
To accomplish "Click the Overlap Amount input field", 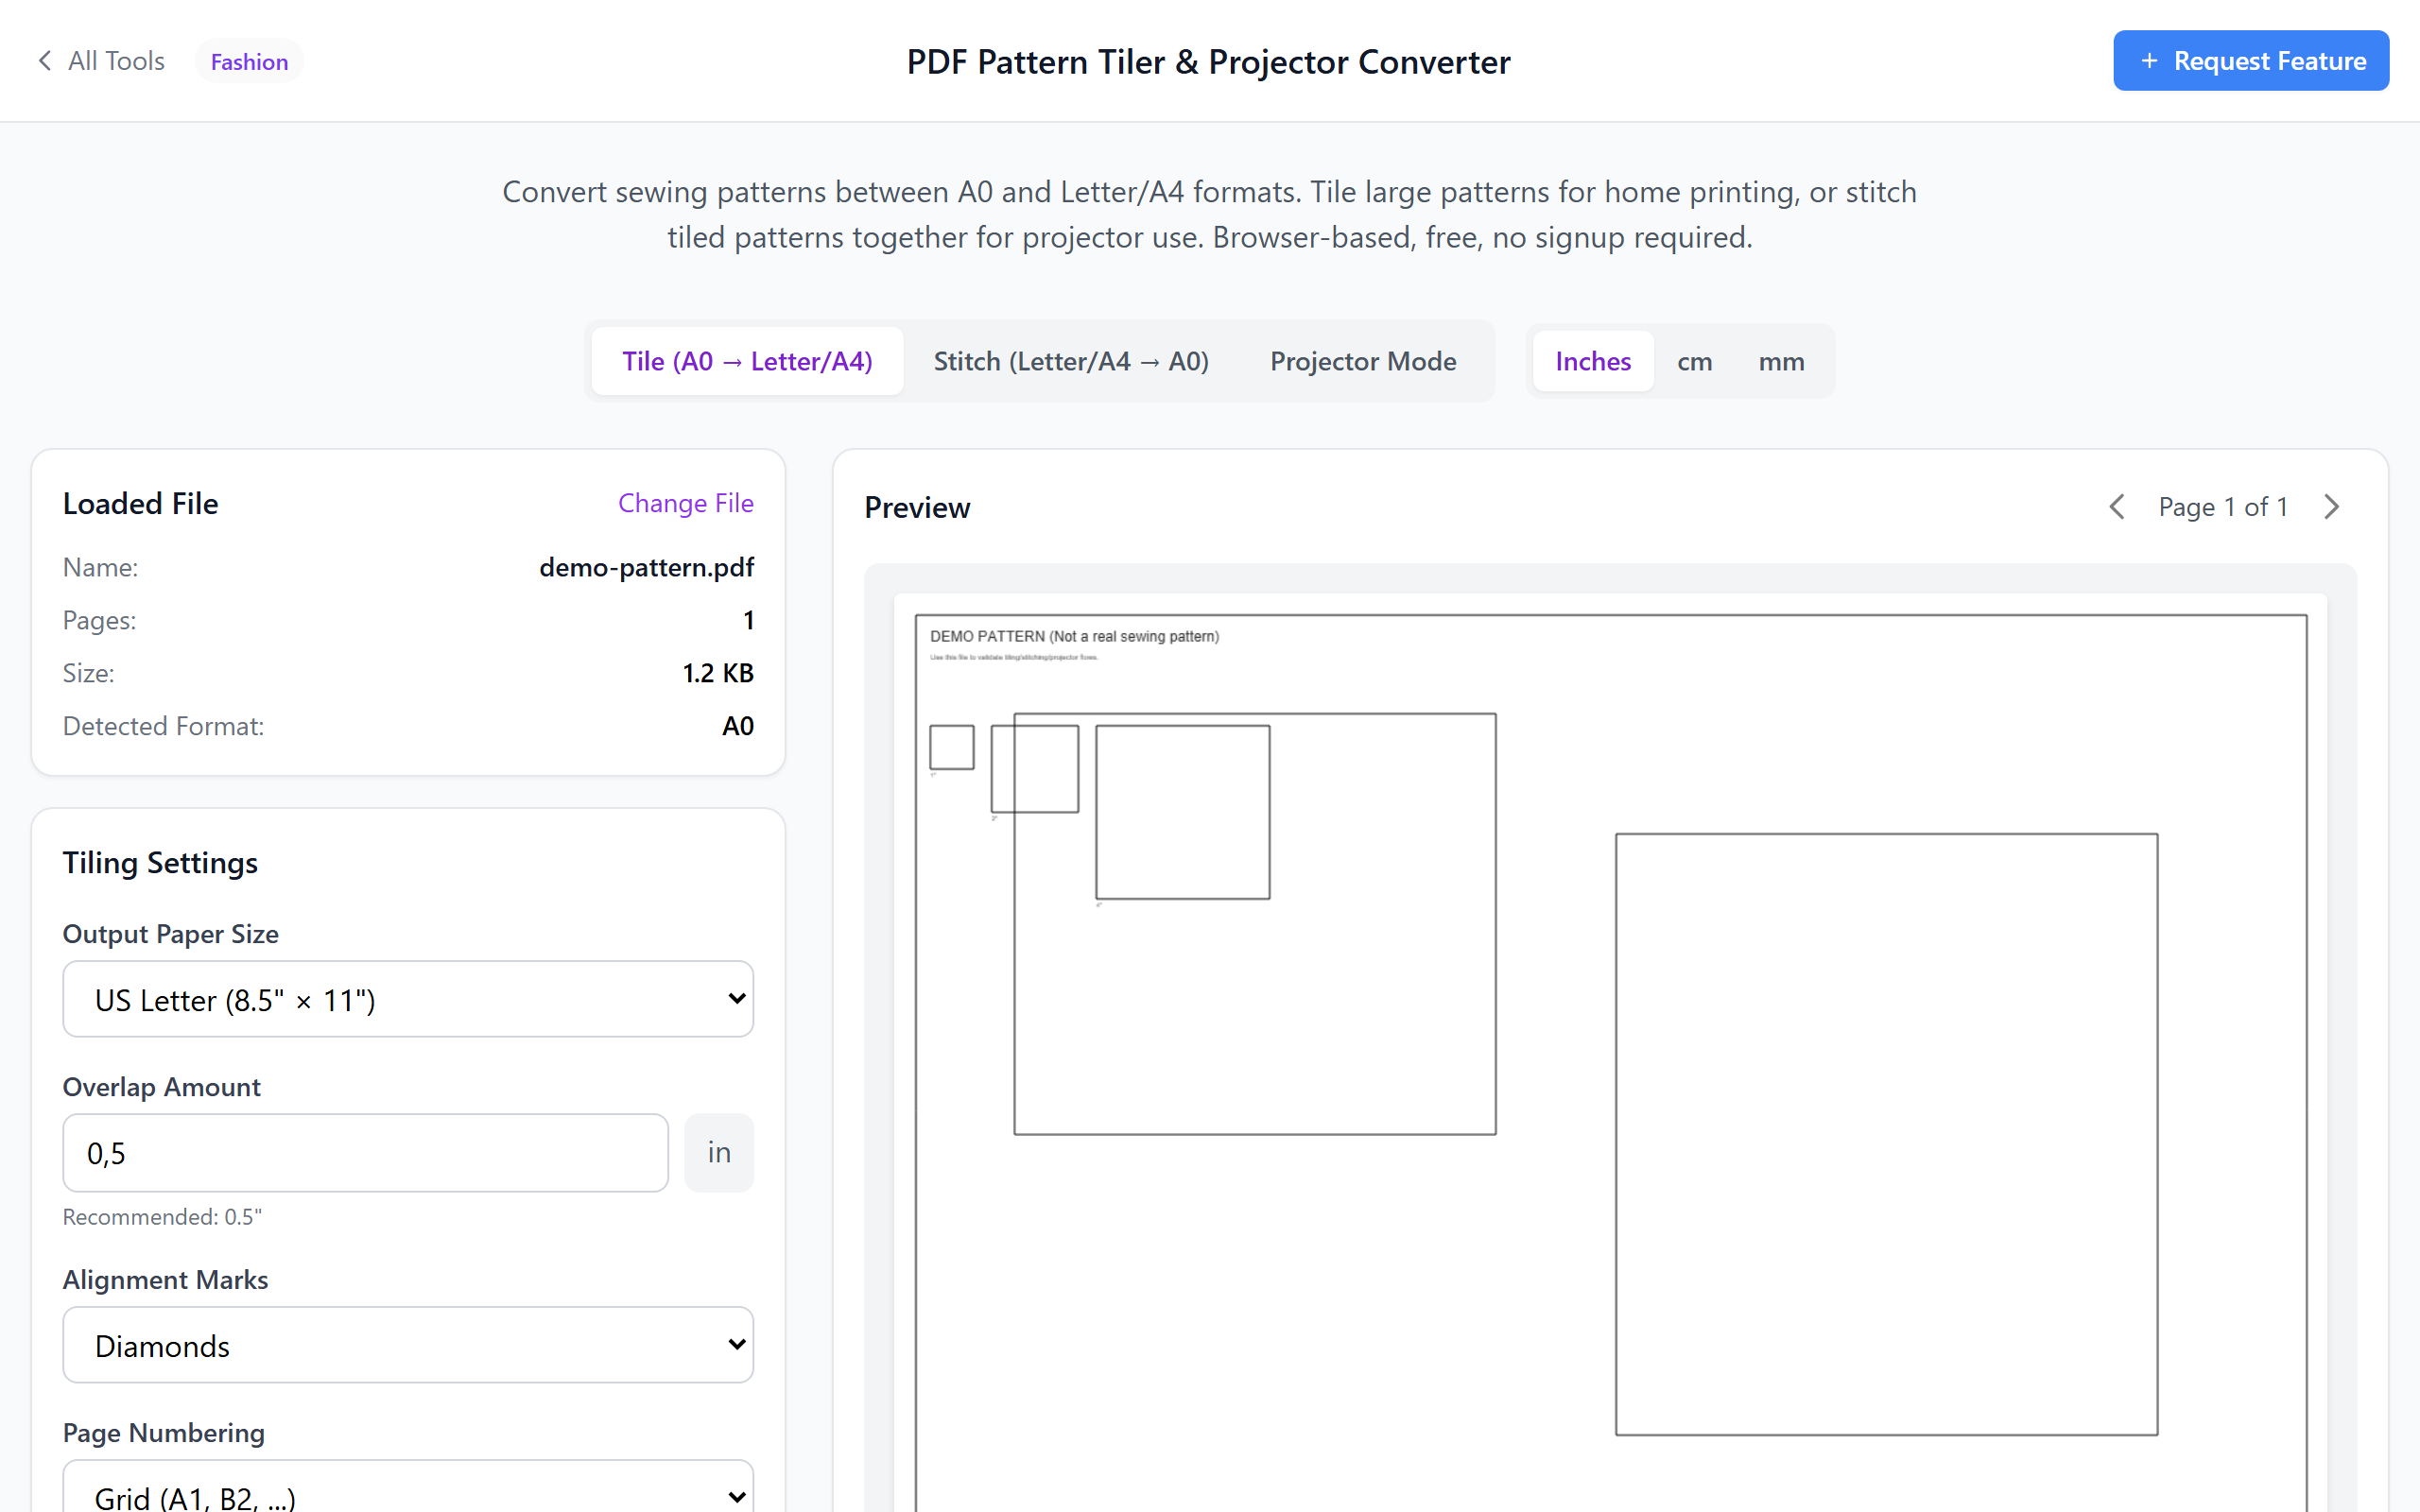I will pyautogui.click(x=364, y=1152).
